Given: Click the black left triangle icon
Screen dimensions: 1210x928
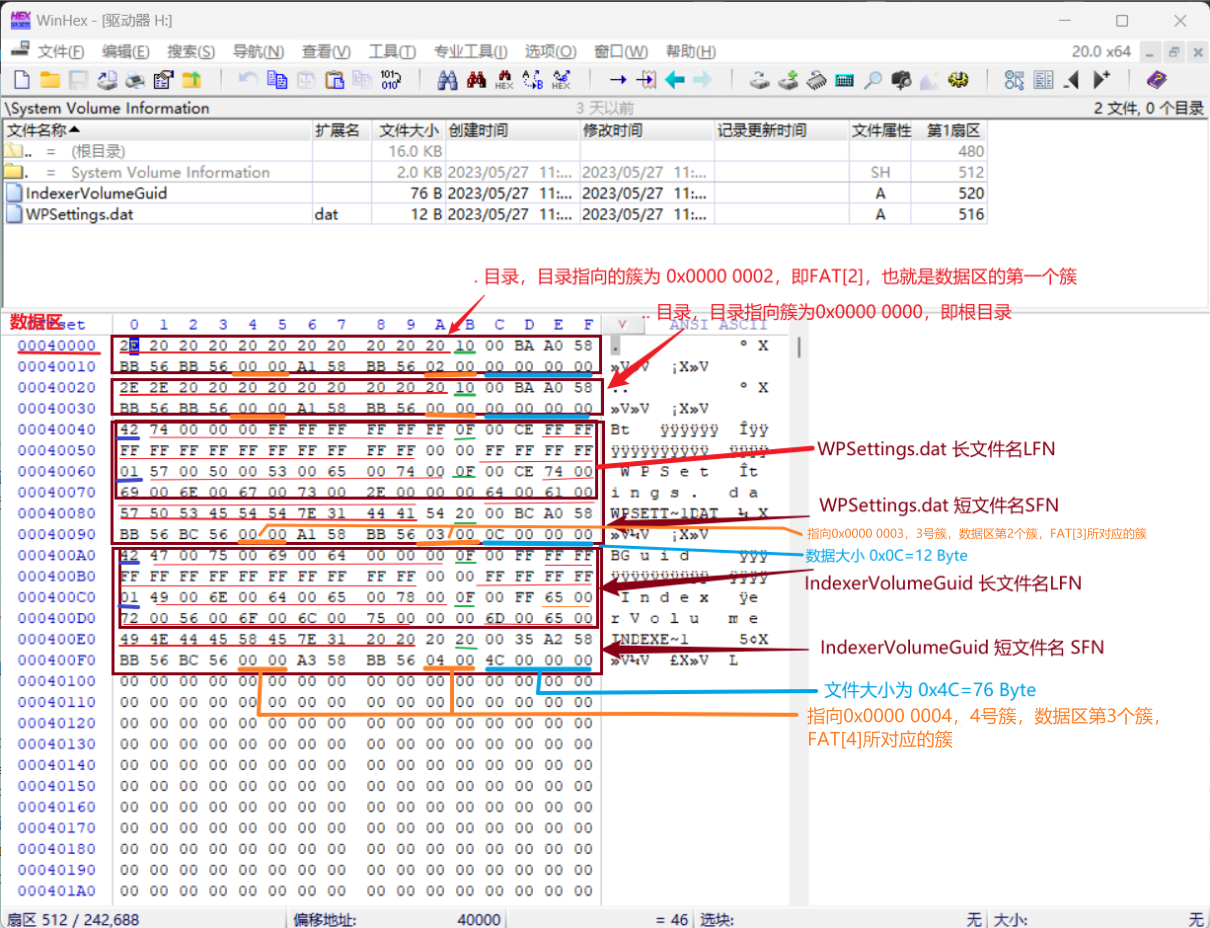Looking at the screenshot, I should click(x=1072, y=80).
